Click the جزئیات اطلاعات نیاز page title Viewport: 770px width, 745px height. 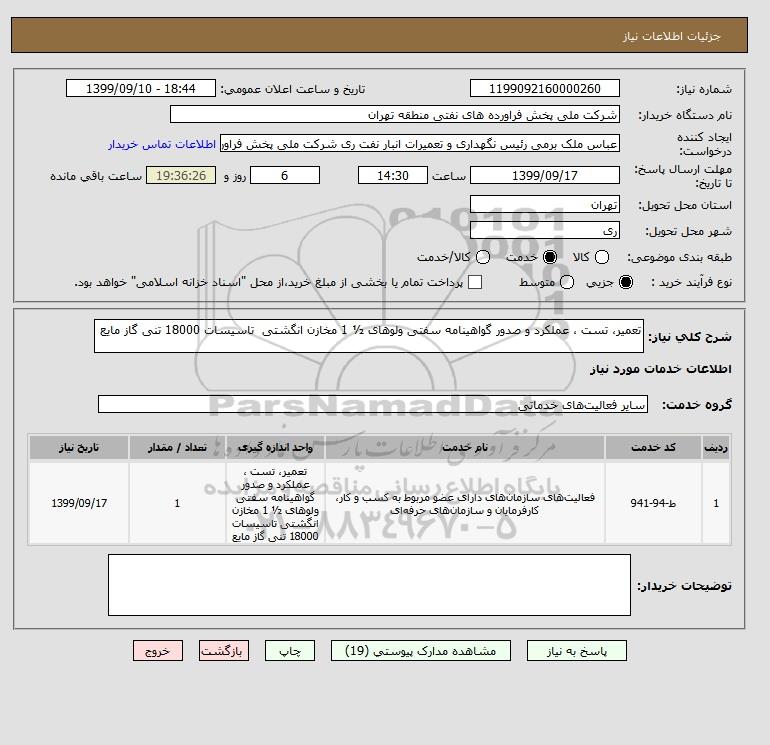pos(671,36)
